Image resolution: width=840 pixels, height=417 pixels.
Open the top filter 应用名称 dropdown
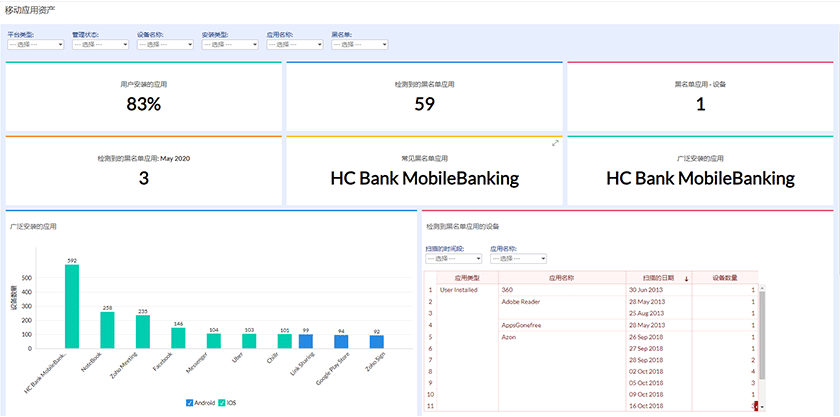[295, 44]
